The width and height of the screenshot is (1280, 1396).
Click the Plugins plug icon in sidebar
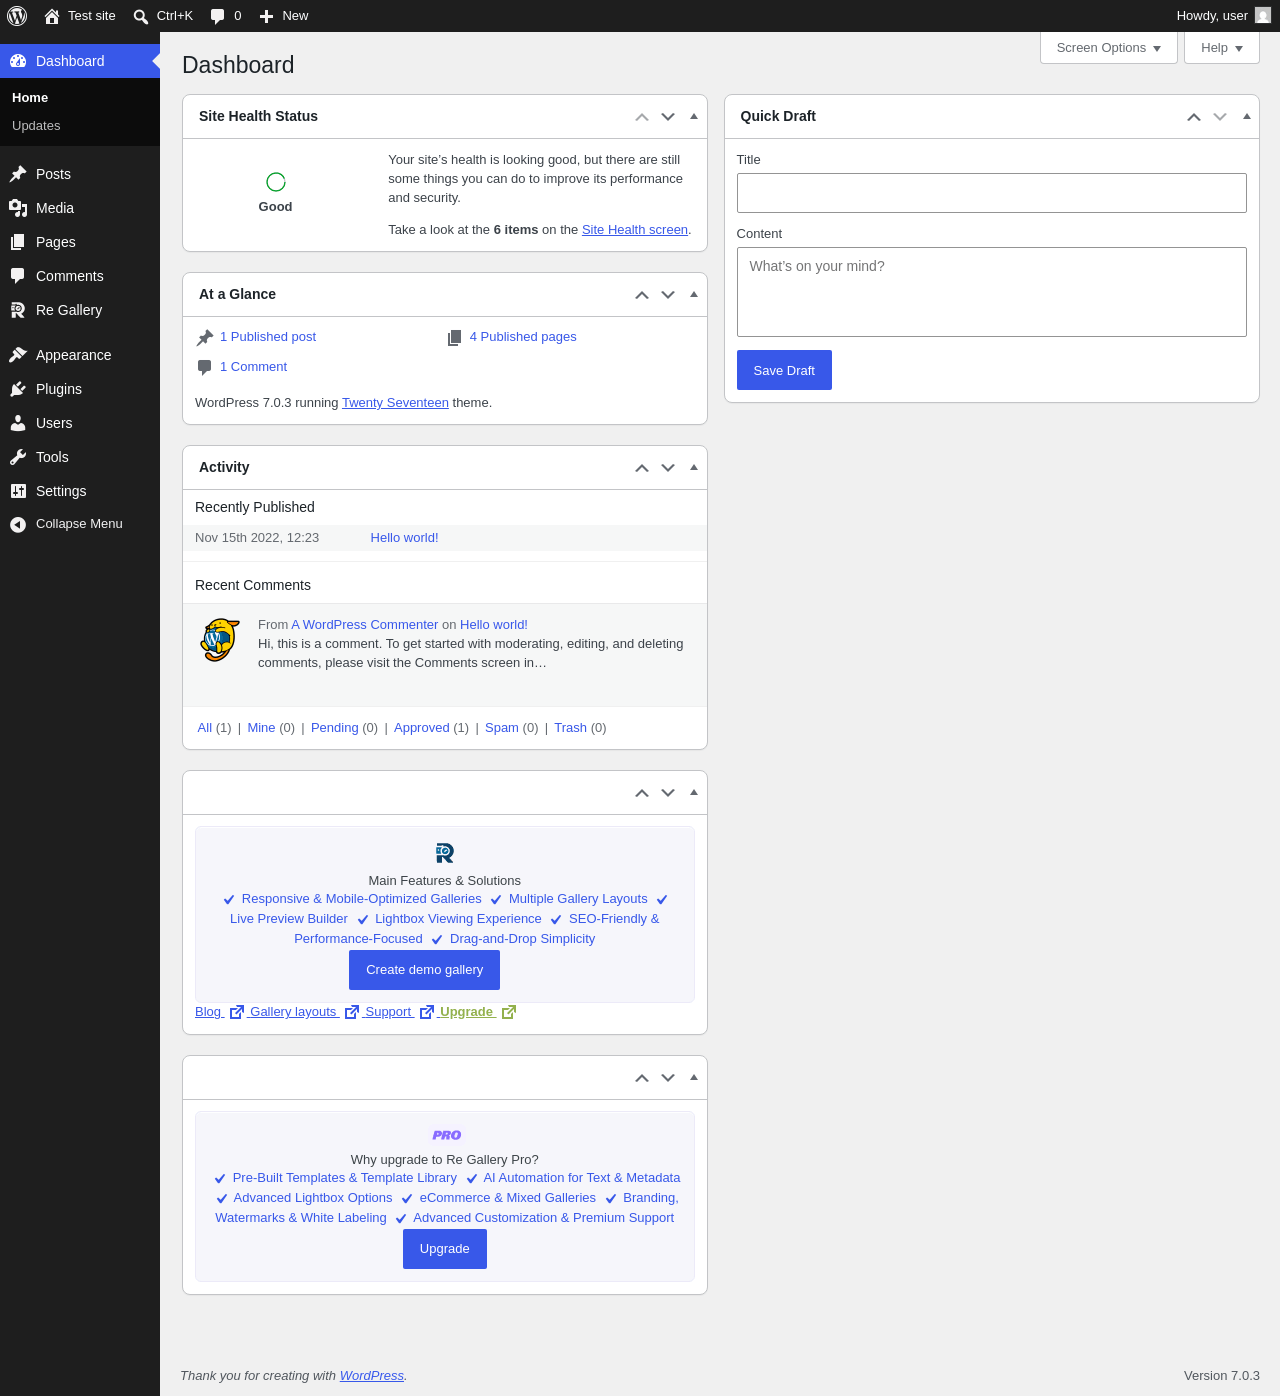click(x=18, y=389)
